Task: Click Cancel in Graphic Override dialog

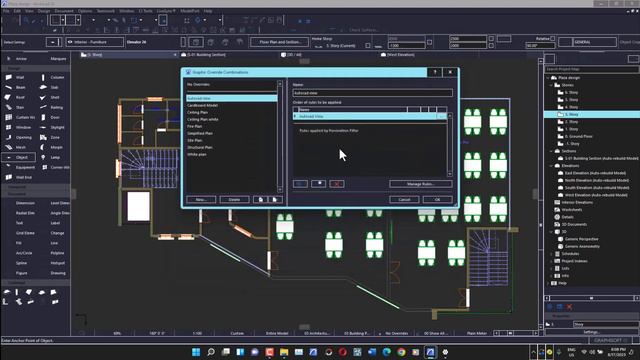Action: point(404,200)
